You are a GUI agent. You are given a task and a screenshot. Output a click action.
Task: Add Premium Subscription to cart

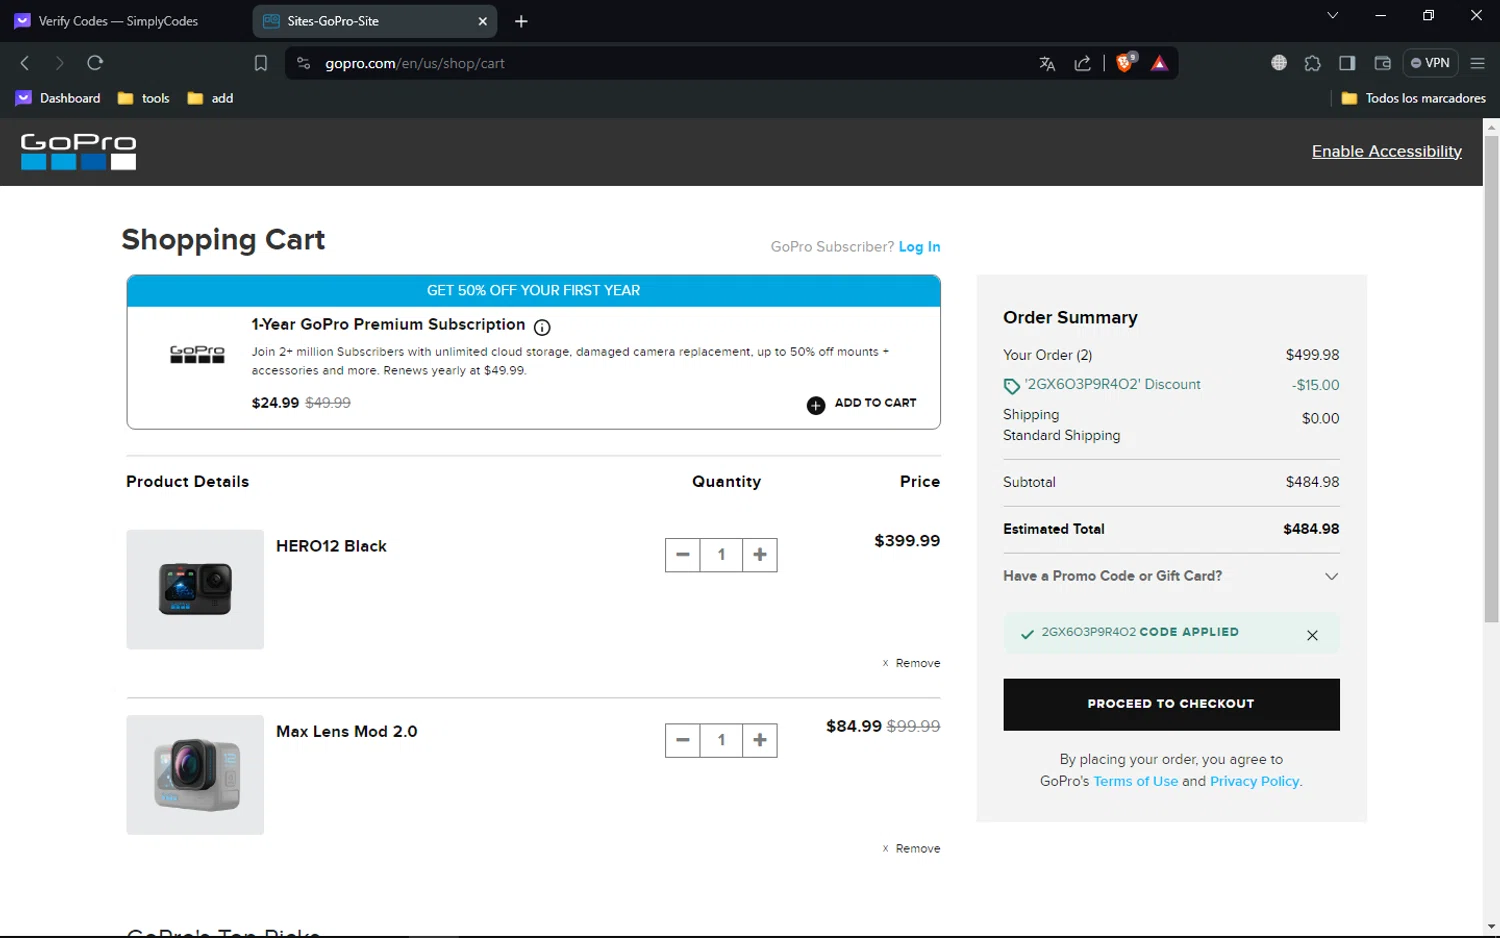pos(861,403)
